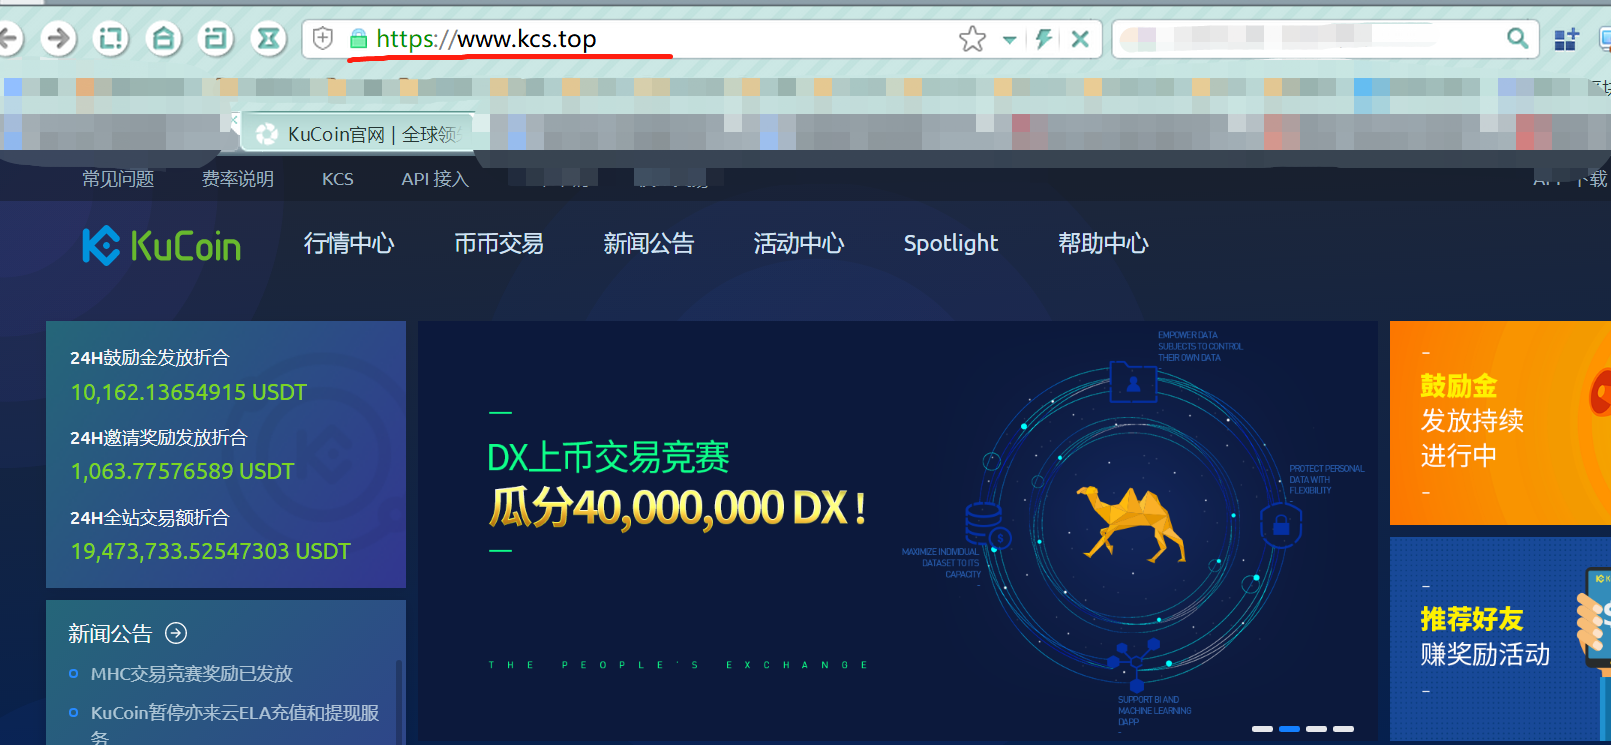This screenshot has height=745, width=1611.
Task: Click the KuCoin tab favicon
Action: click(267, 134)
